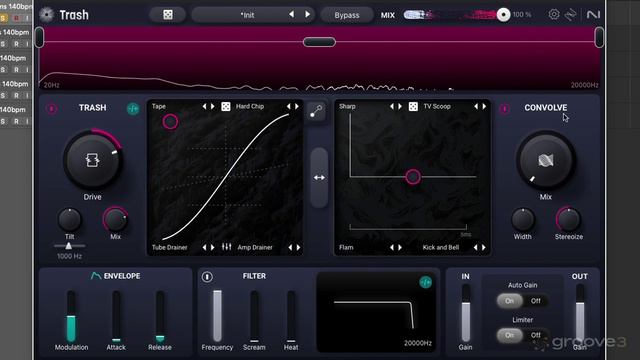Select the previous preset arrow
This screenshot has height=360, width=640.
click(291, 14)
